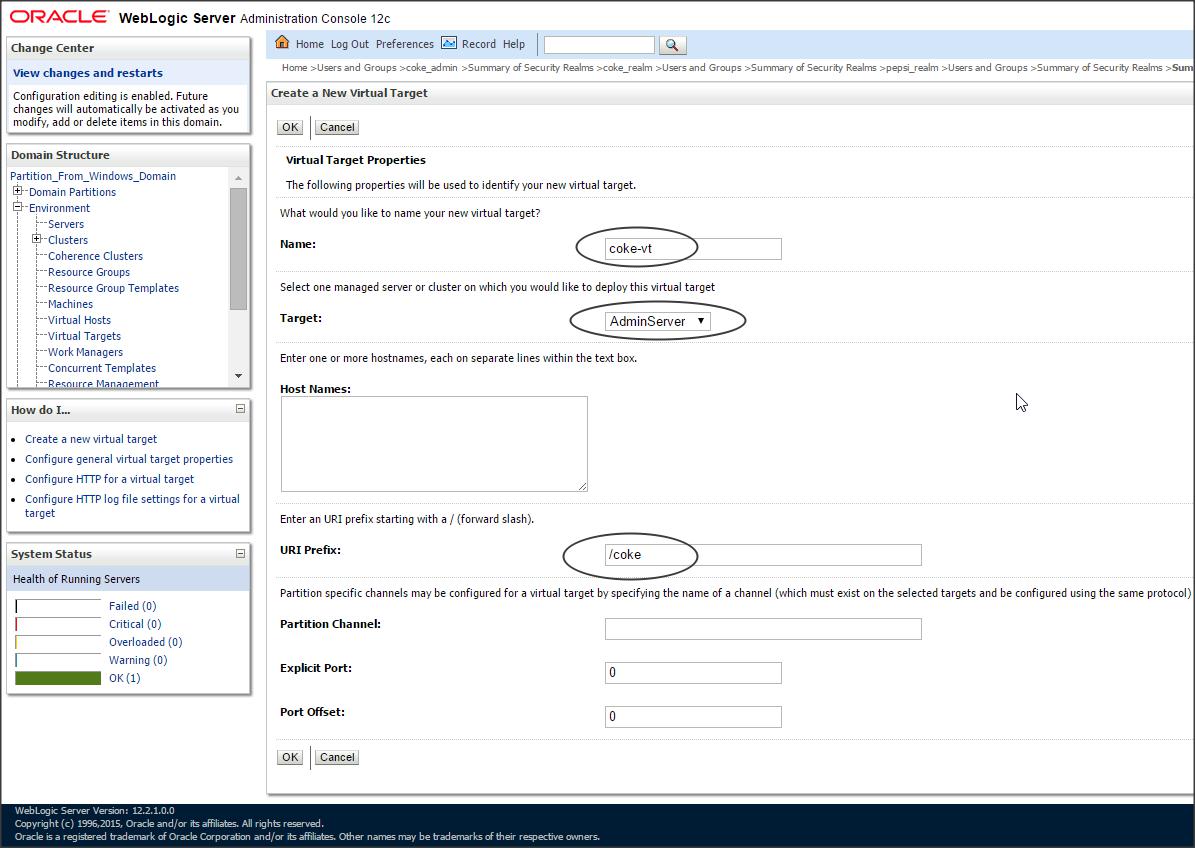Click Domain Structure scroll up arrow
The width and height of the screenshot is (1195, 848).
click(239, 178)
